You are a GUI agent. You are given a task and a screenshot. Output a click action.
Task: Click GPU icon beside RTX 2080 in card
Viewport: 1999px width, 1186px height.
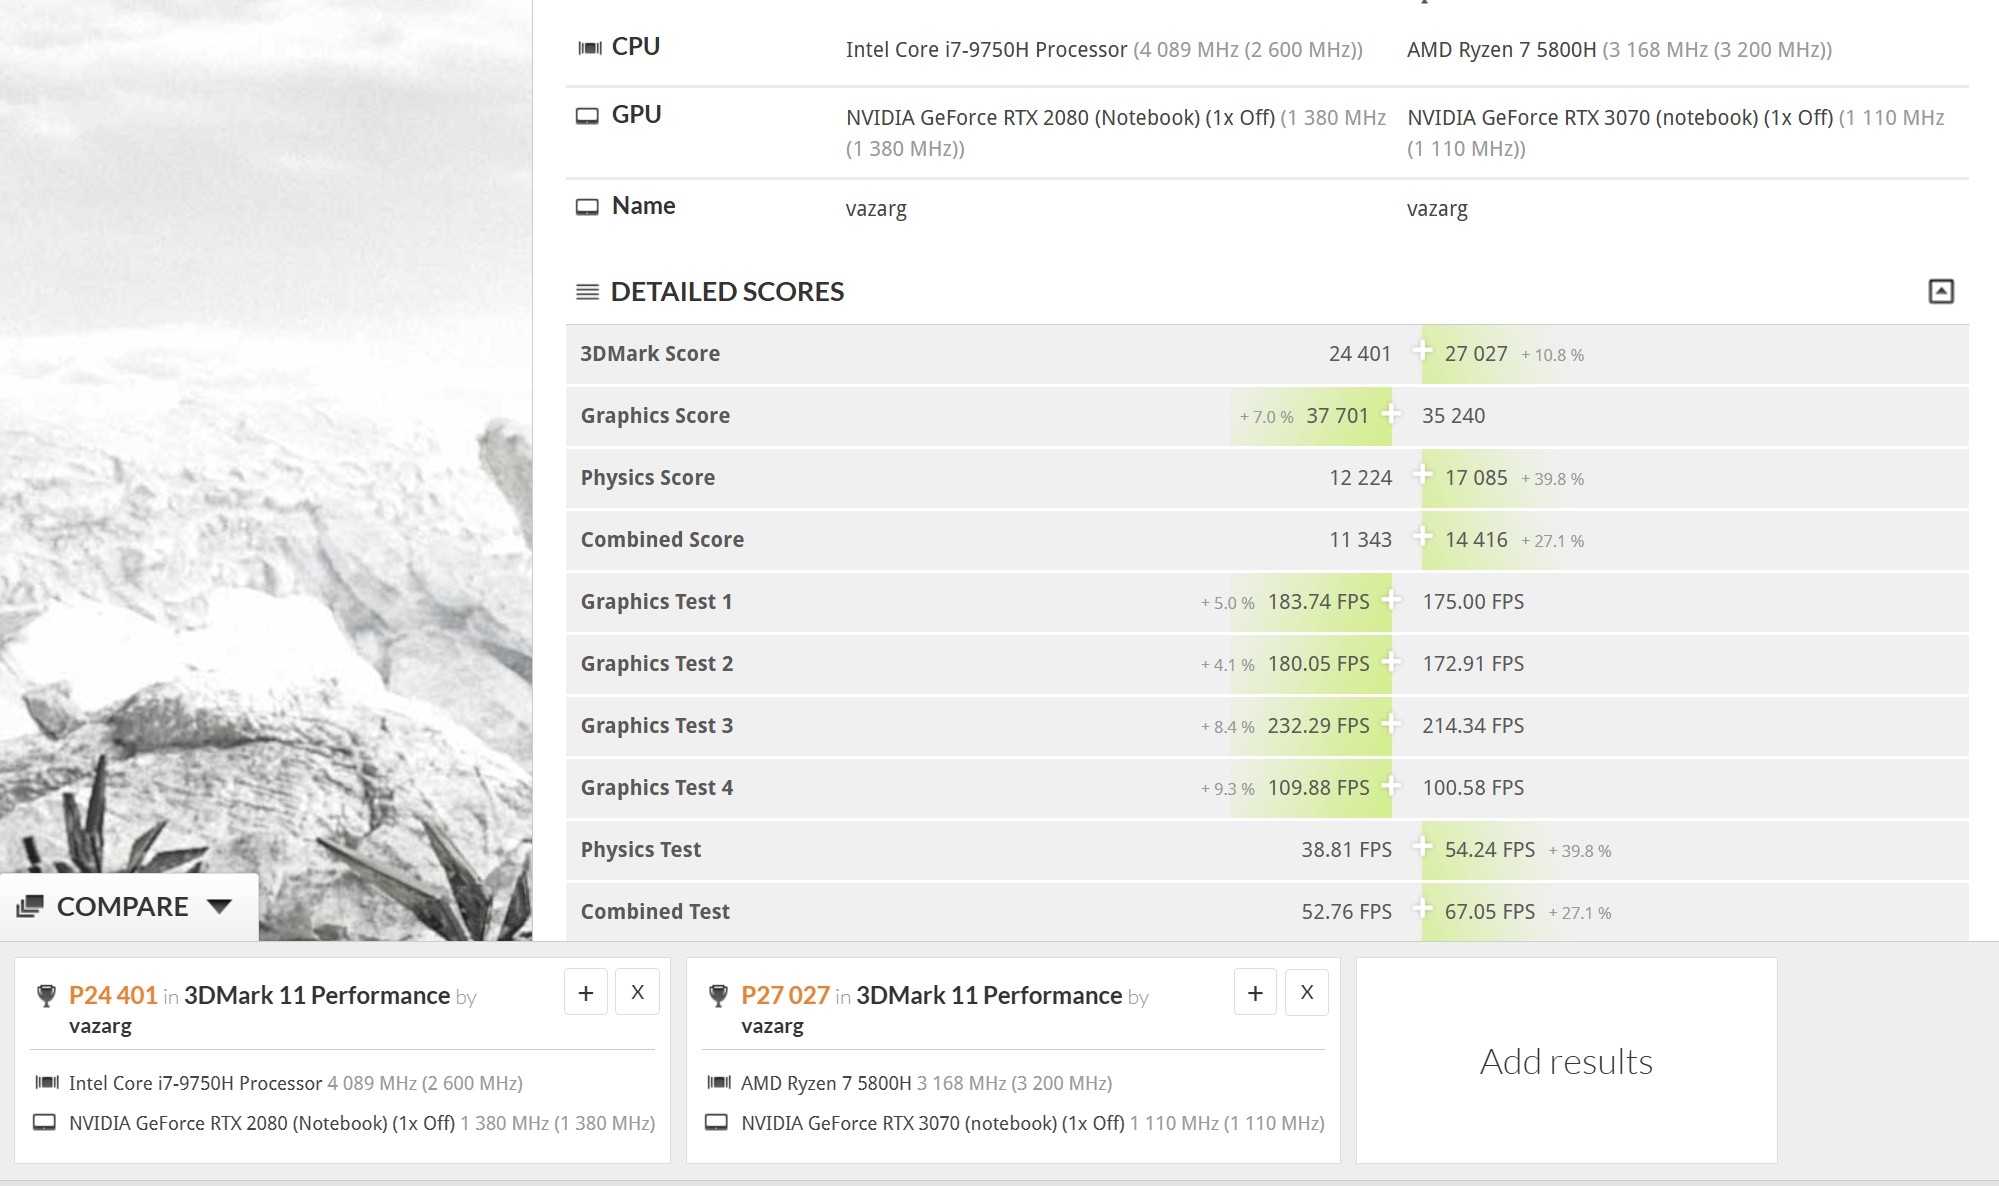pyautogui.click(x=44, y=1122)
